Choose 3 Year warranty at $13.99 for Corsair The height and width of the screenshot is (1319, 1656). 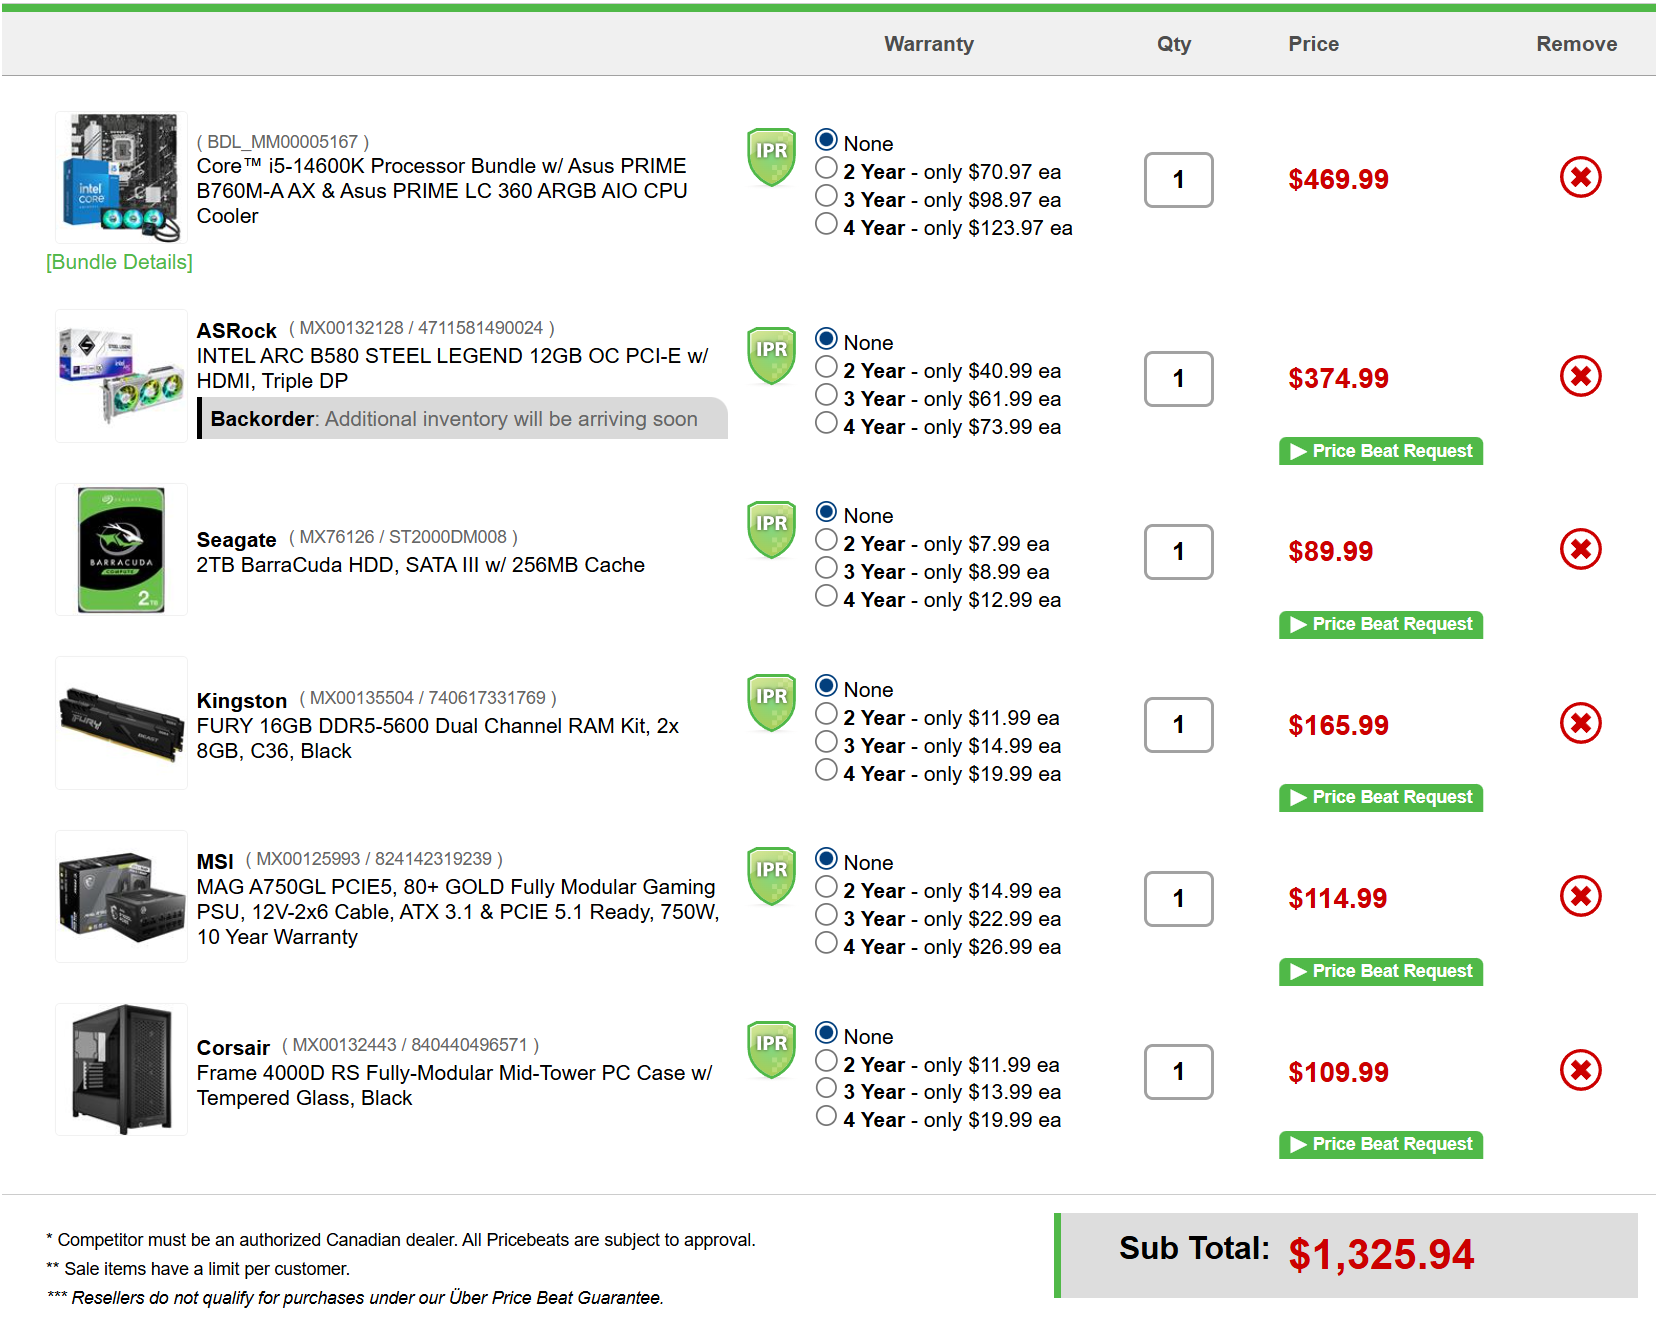pyautogui.click(x=826, y=1088)
